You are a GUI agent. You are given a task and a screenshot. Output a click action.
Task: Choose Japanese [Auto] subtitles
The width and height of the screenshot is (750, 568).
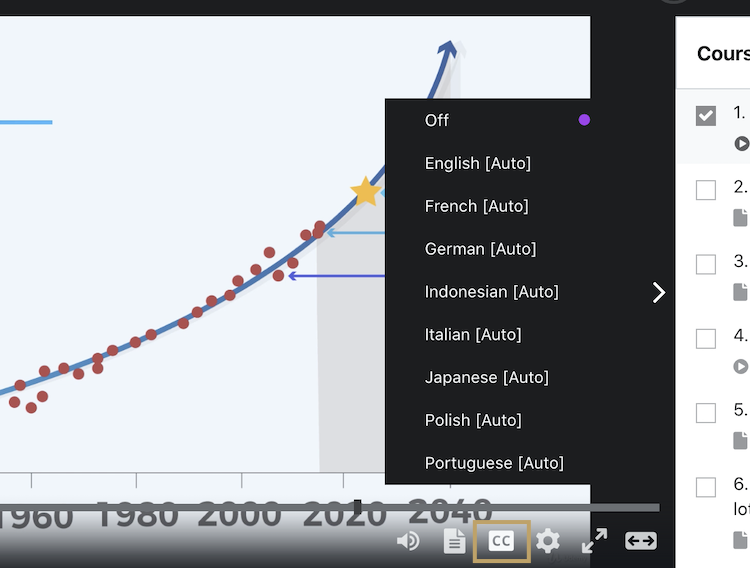pyautogui.click(x=486, y=377)
